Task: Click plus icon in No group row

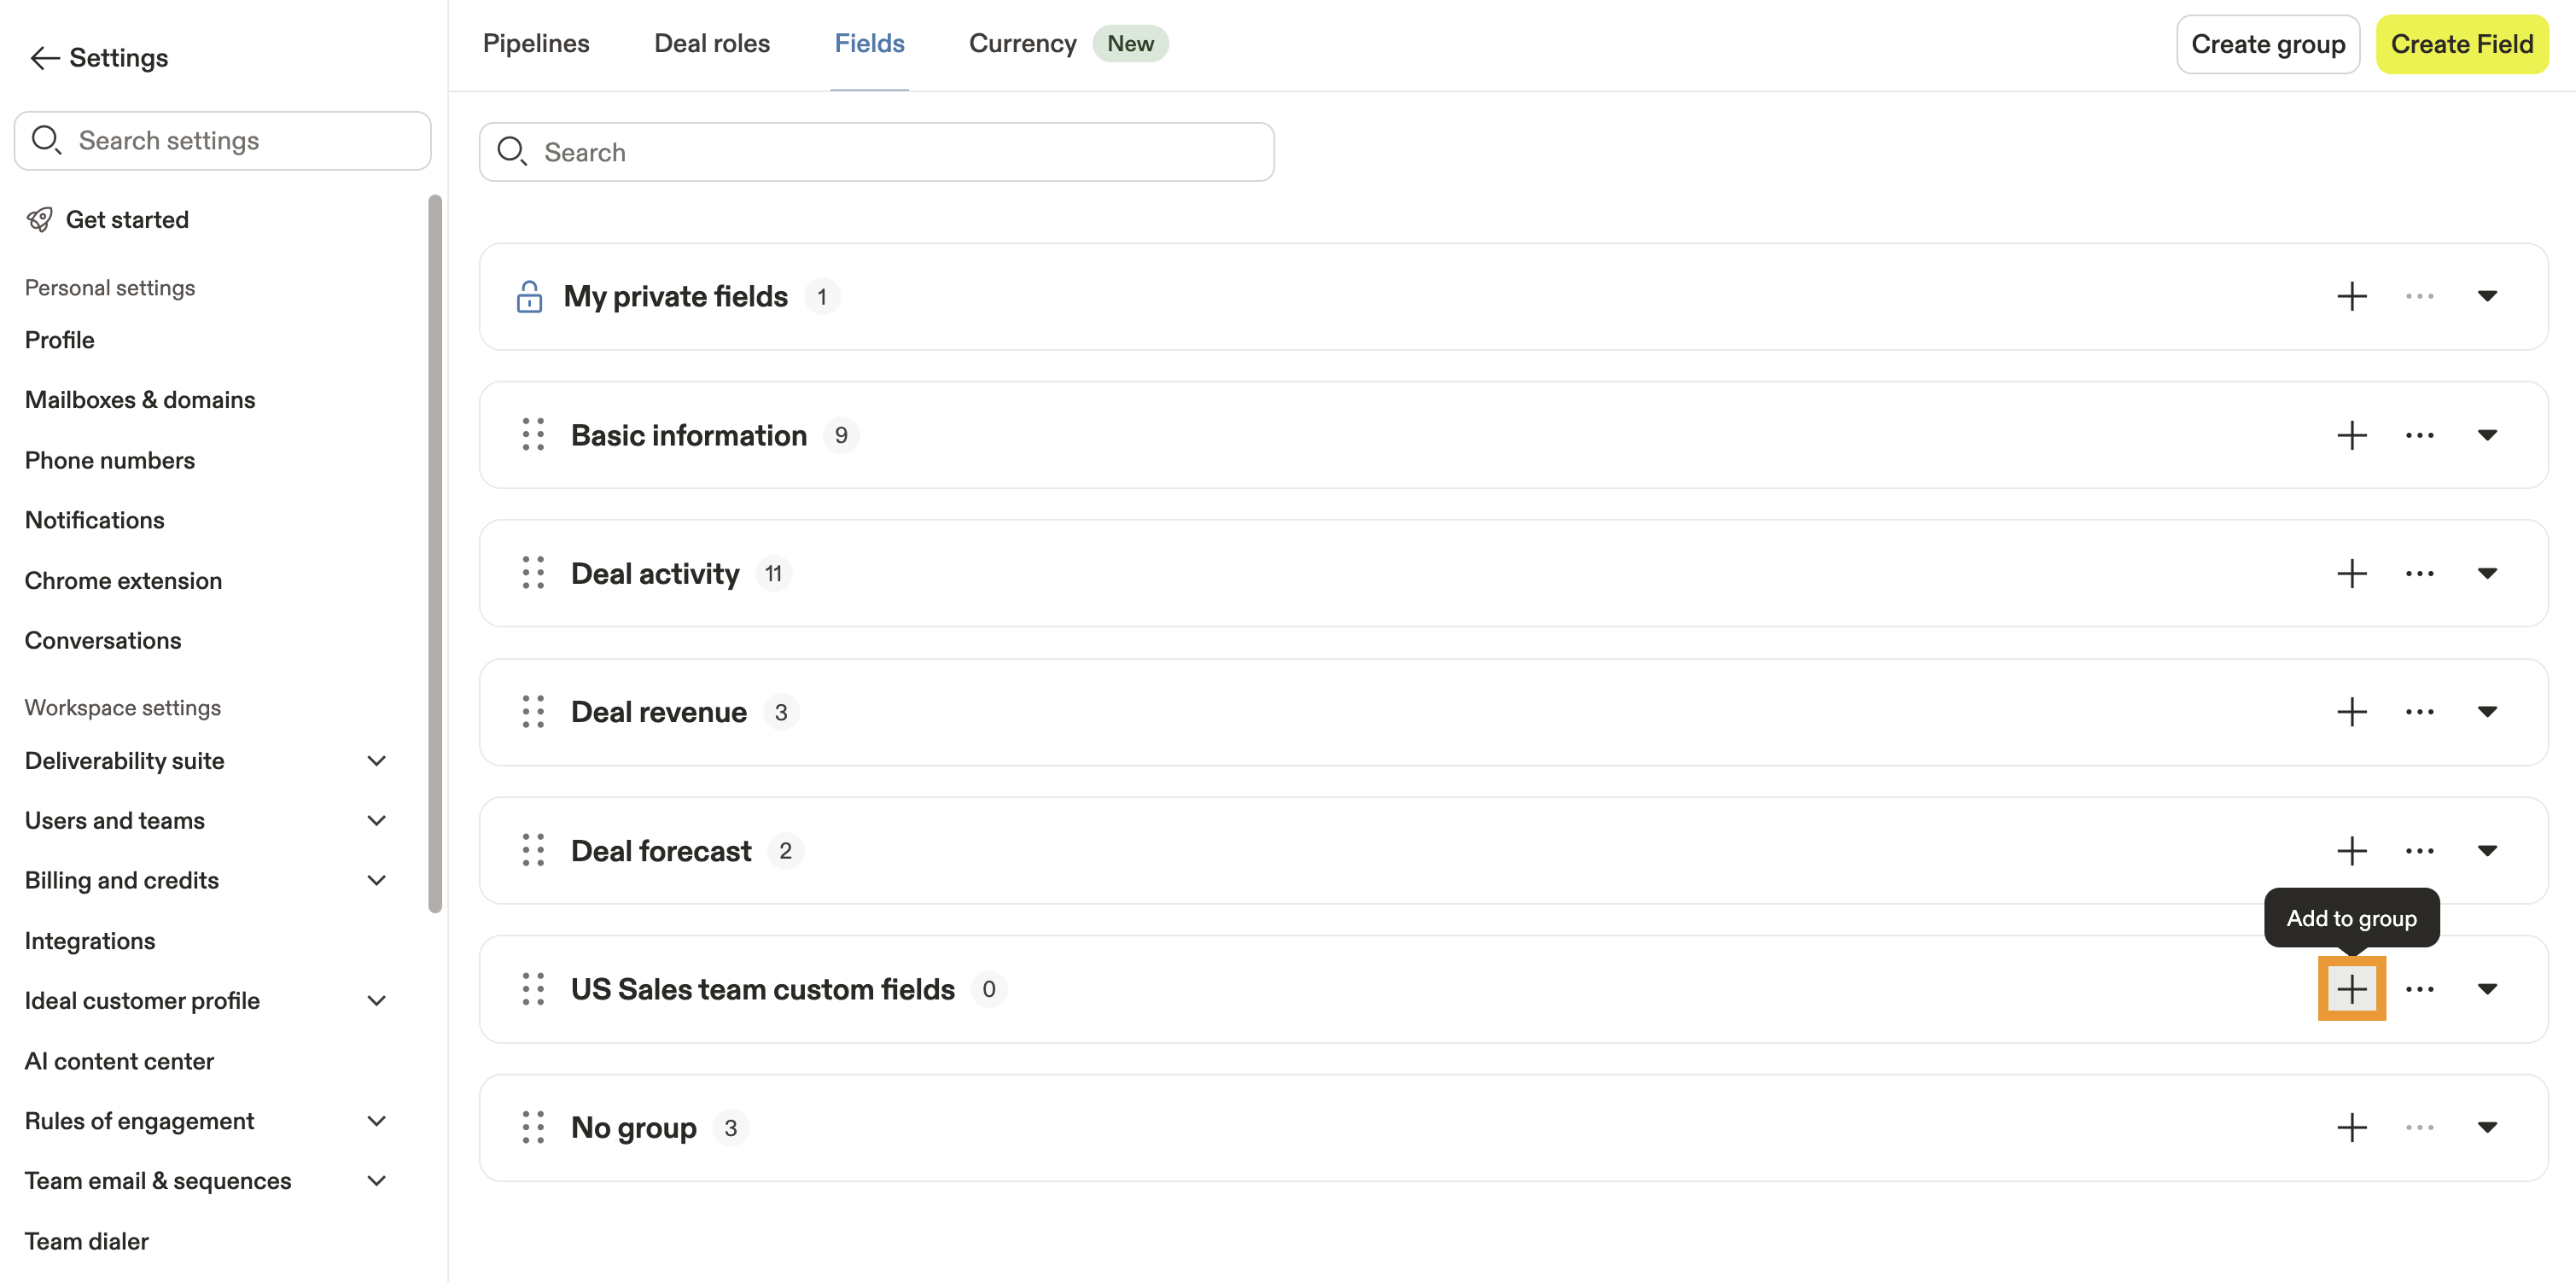Action: [2351, 1127]
